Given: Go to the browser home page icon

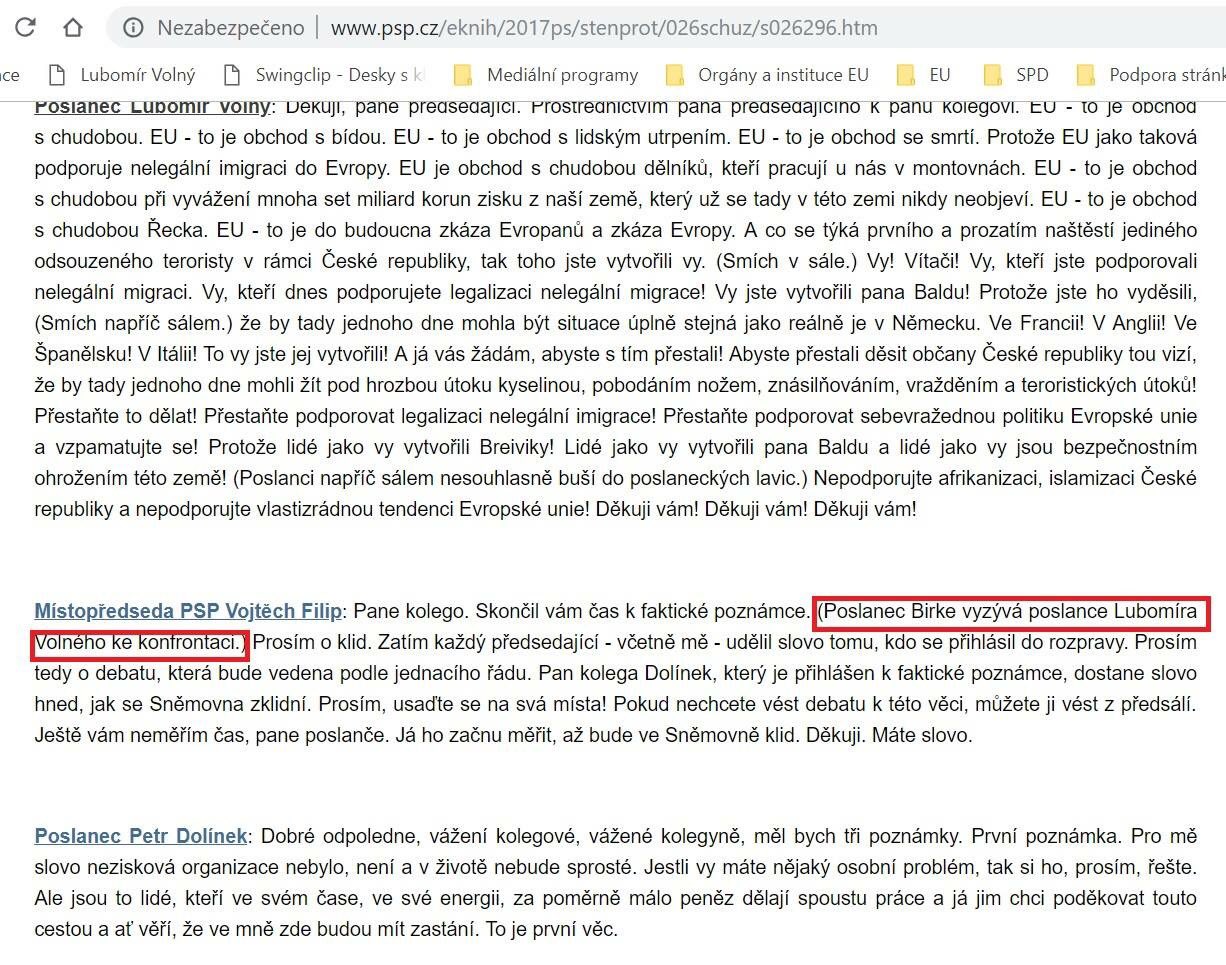Looking at the screenshot, I should click(x=72, y=27).
